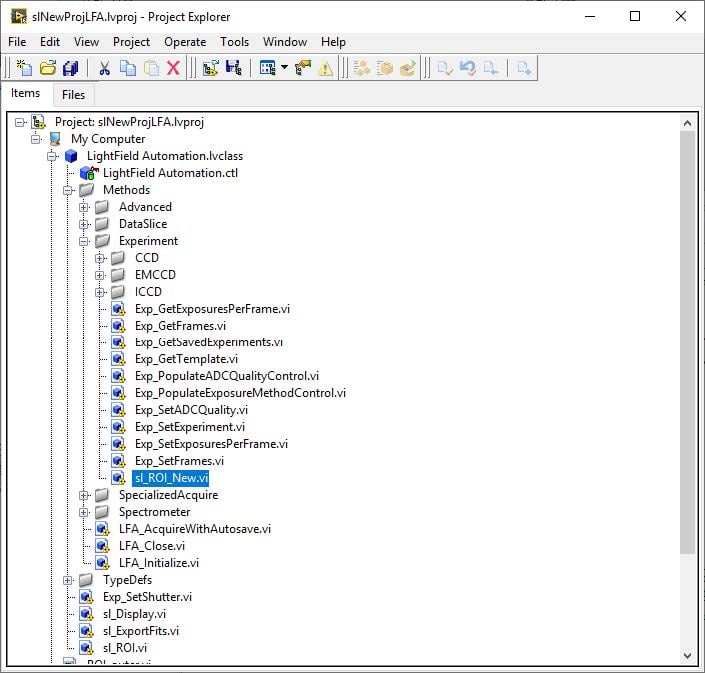Open the Filter View dropdown arrow
The width and height of the screenshot is (705, 673).
[x=285, y=67]
